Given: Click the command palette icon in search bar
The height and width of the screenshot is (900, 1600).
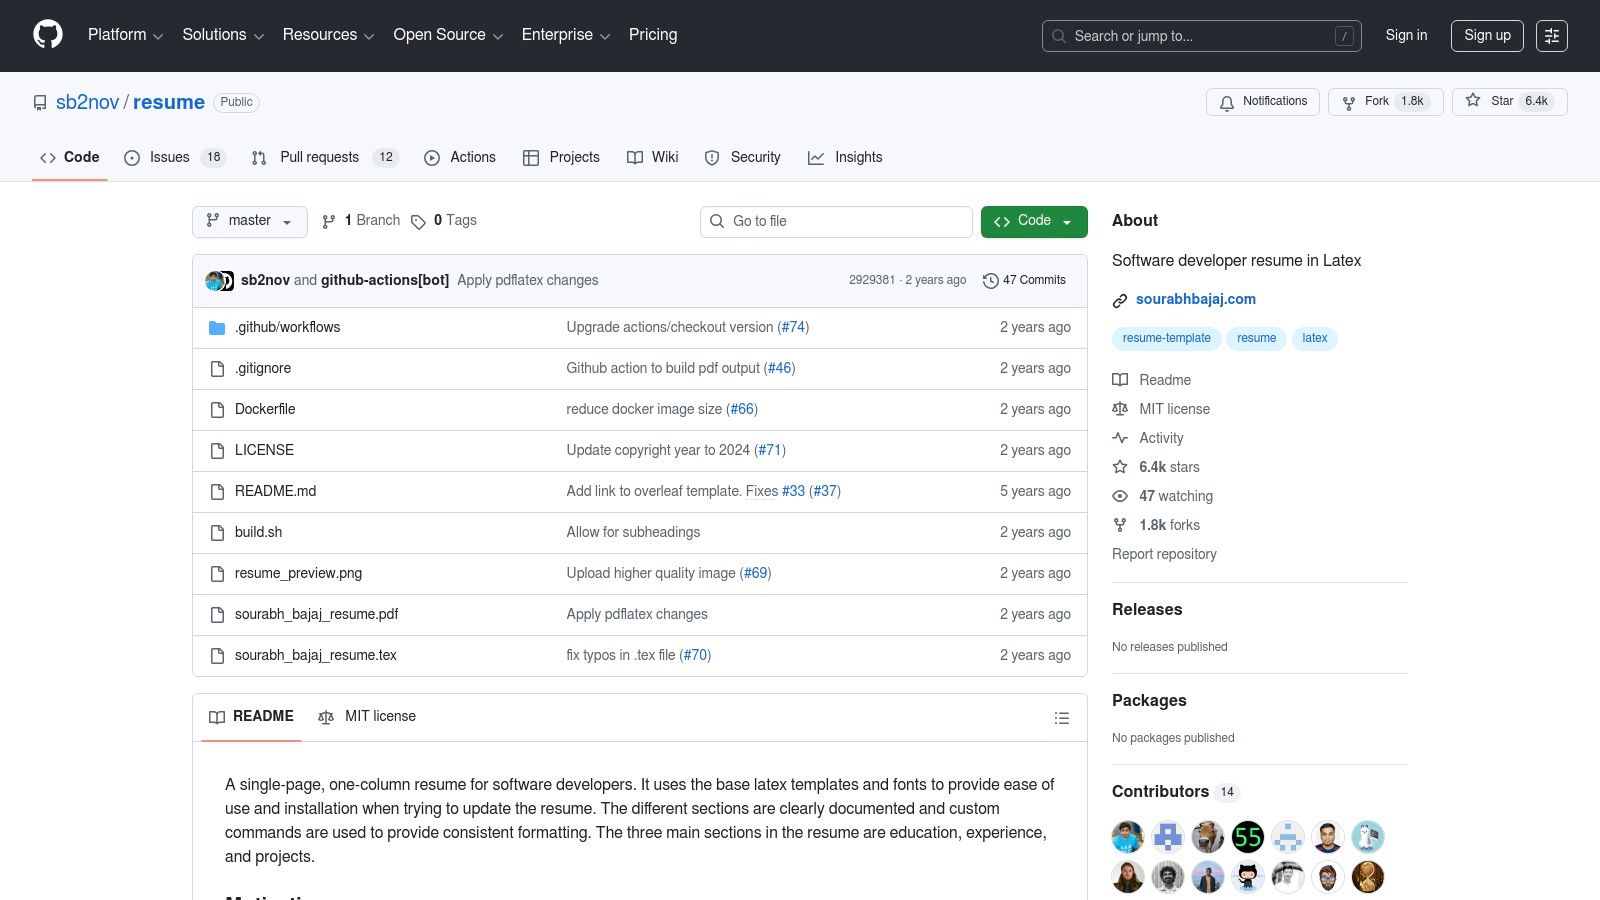Looking at the screenshot, I should pyautogui.click(x=1345, y=35).
